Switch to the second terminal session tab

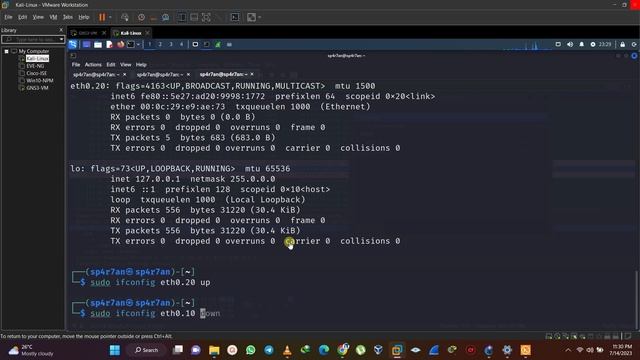pos(160,74)
